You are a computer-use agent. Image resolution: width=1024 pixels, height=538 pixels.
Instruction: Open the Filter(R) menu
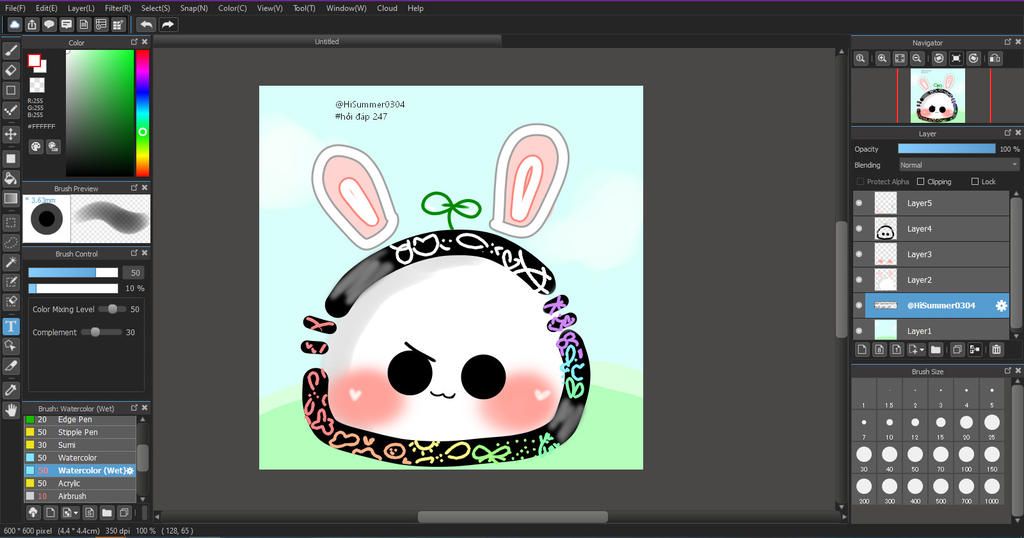(118, 8)
